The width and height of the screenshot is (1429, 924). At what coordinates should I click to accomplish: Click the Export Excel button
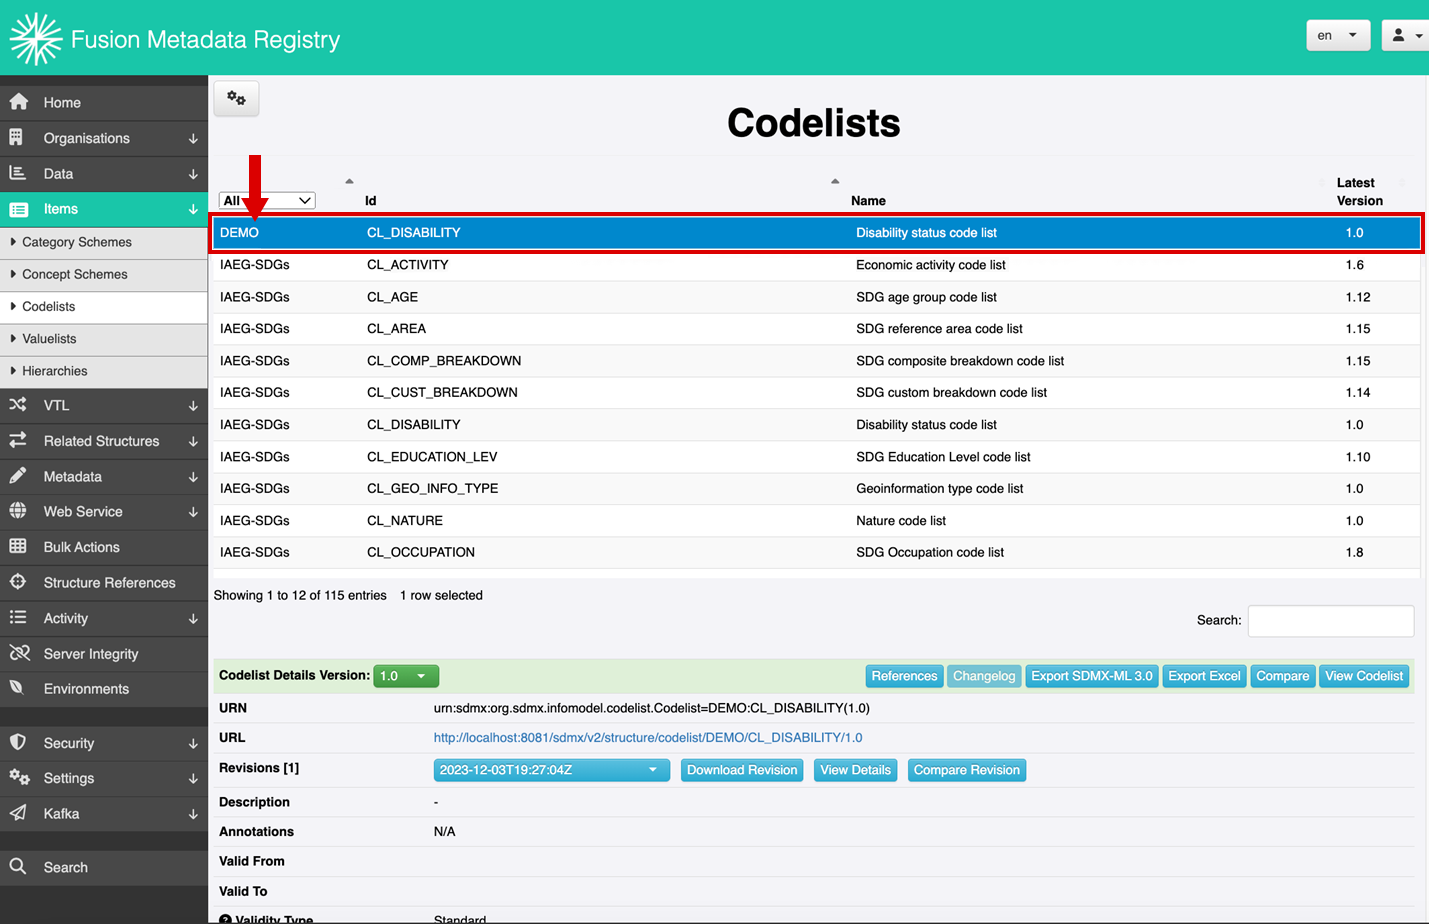[x=1204, y=676]
